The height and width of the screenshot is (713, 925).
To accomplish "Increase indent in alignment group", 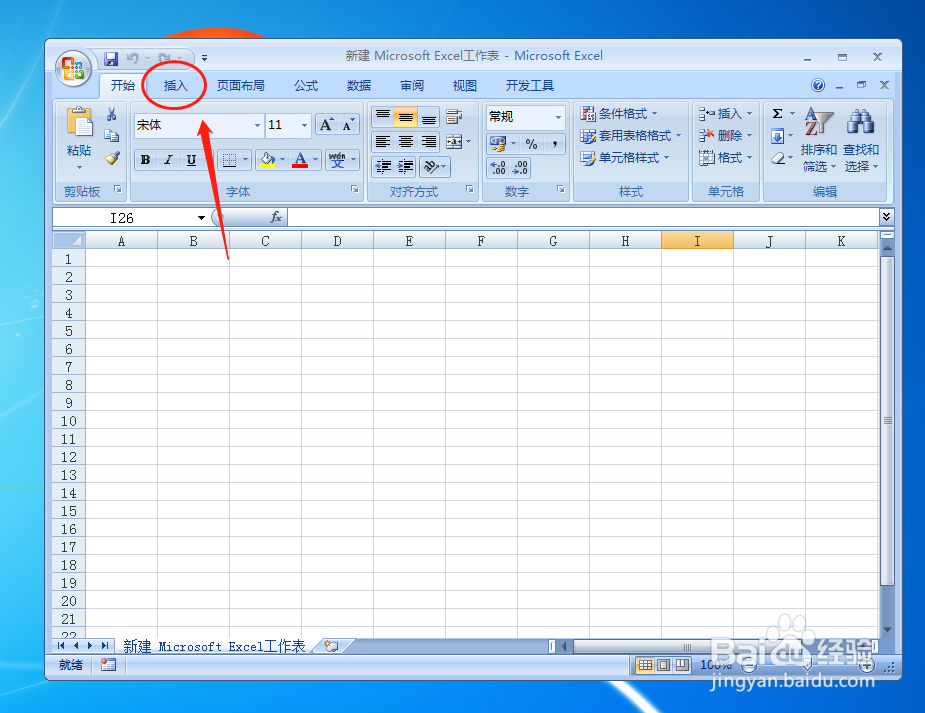I will click(405, 167).
